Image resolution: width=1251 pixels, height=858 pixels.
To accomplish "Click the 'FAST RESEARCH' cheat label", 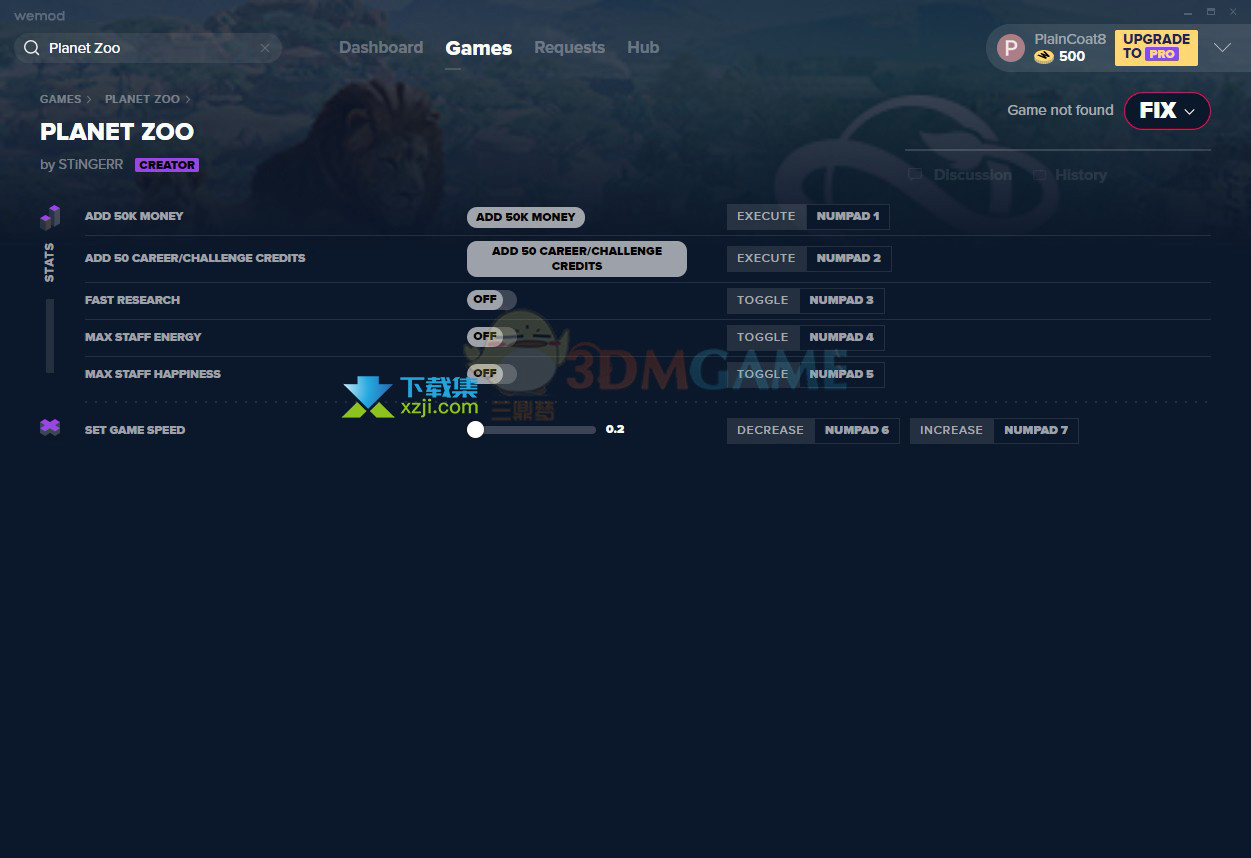I will [x=132, y=300].
